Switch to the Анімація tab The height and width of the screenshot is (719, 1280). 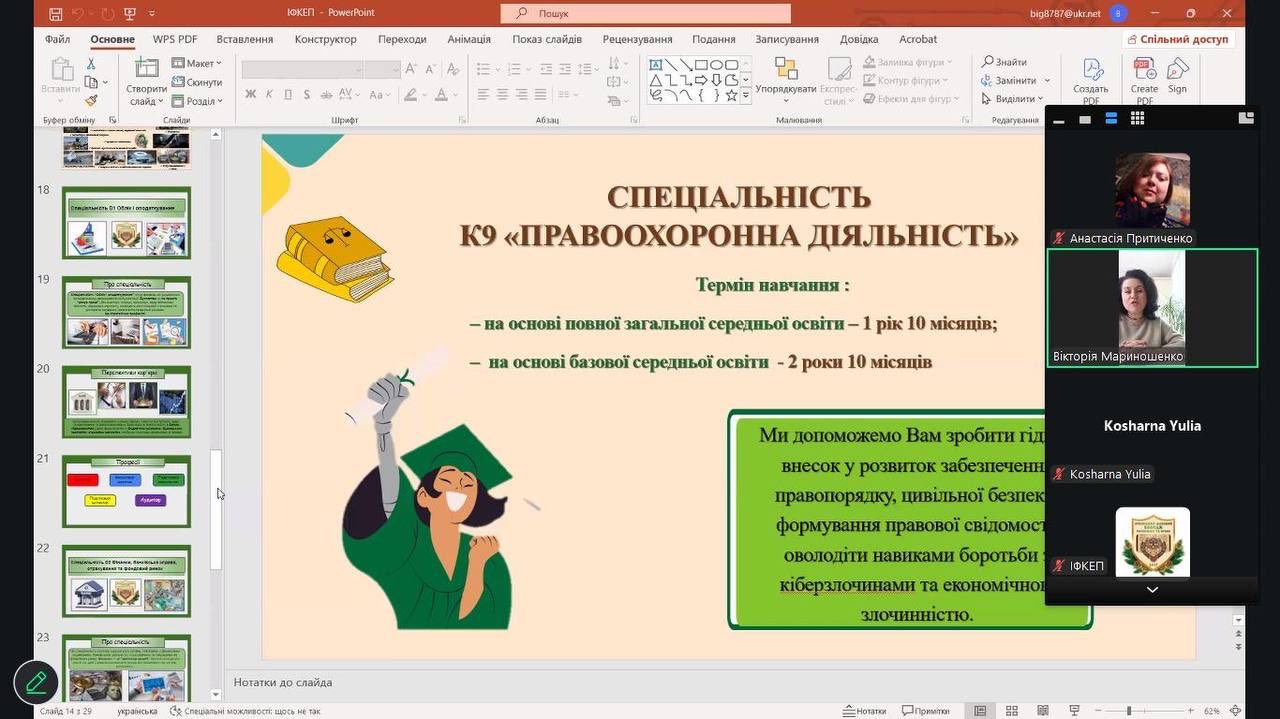(x=469, y=39)
